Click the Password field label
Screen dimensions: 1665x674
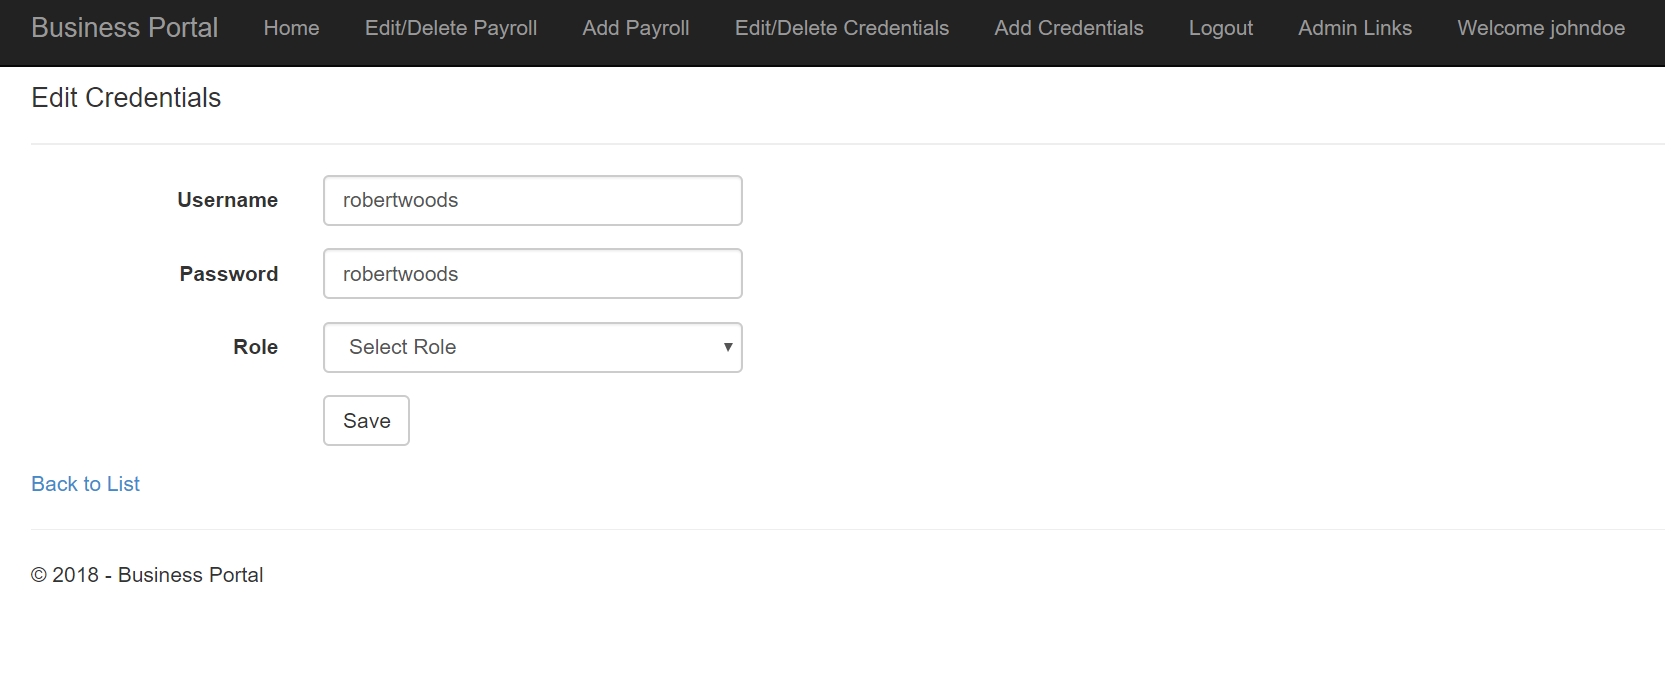click(x=229, y=274)
